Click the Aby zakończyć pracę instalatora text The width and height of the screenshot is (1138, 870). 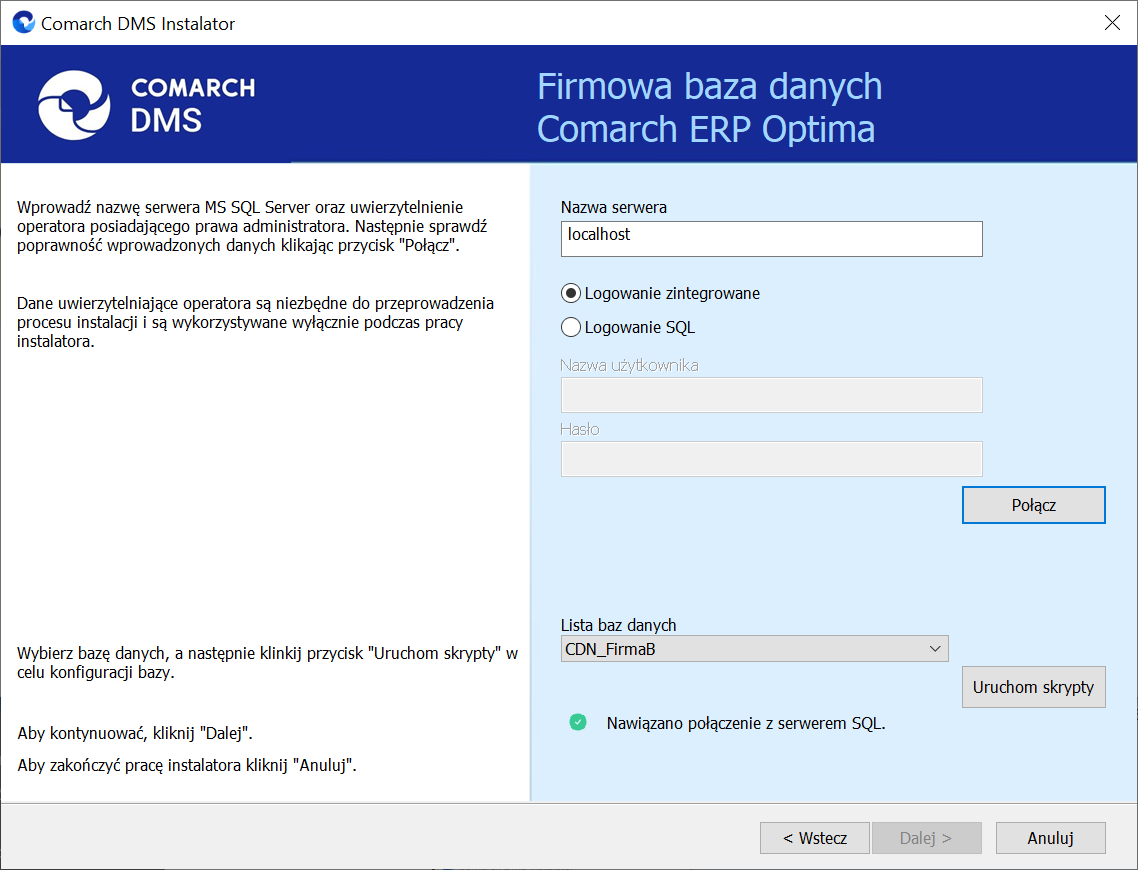coord(187,765)
